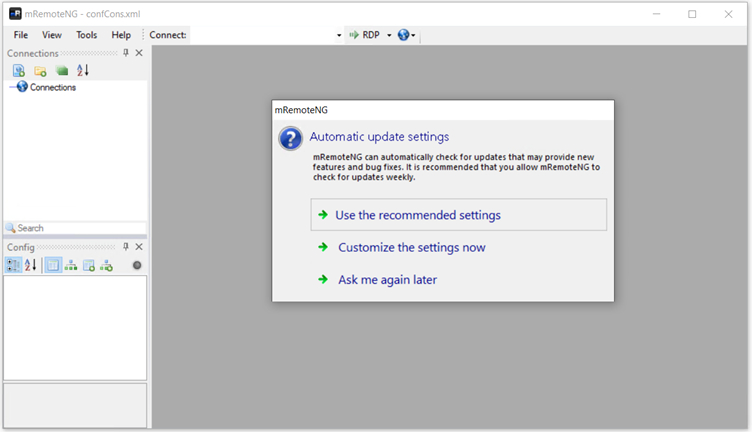Show Inheritance view in Config toolbar
Screen dimensions: 752x432
pyautogui.click(x=71, y=265)
